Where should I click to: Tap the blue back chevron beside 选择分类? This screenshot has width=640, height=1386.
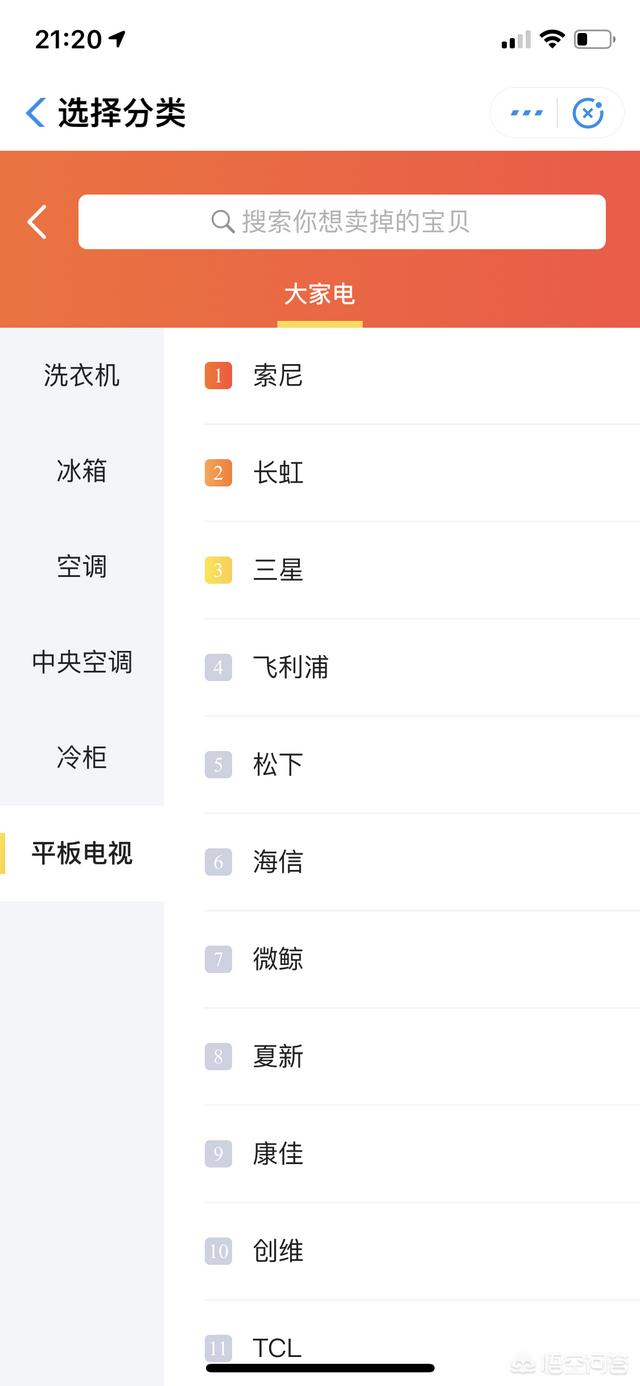coord(36,113)
